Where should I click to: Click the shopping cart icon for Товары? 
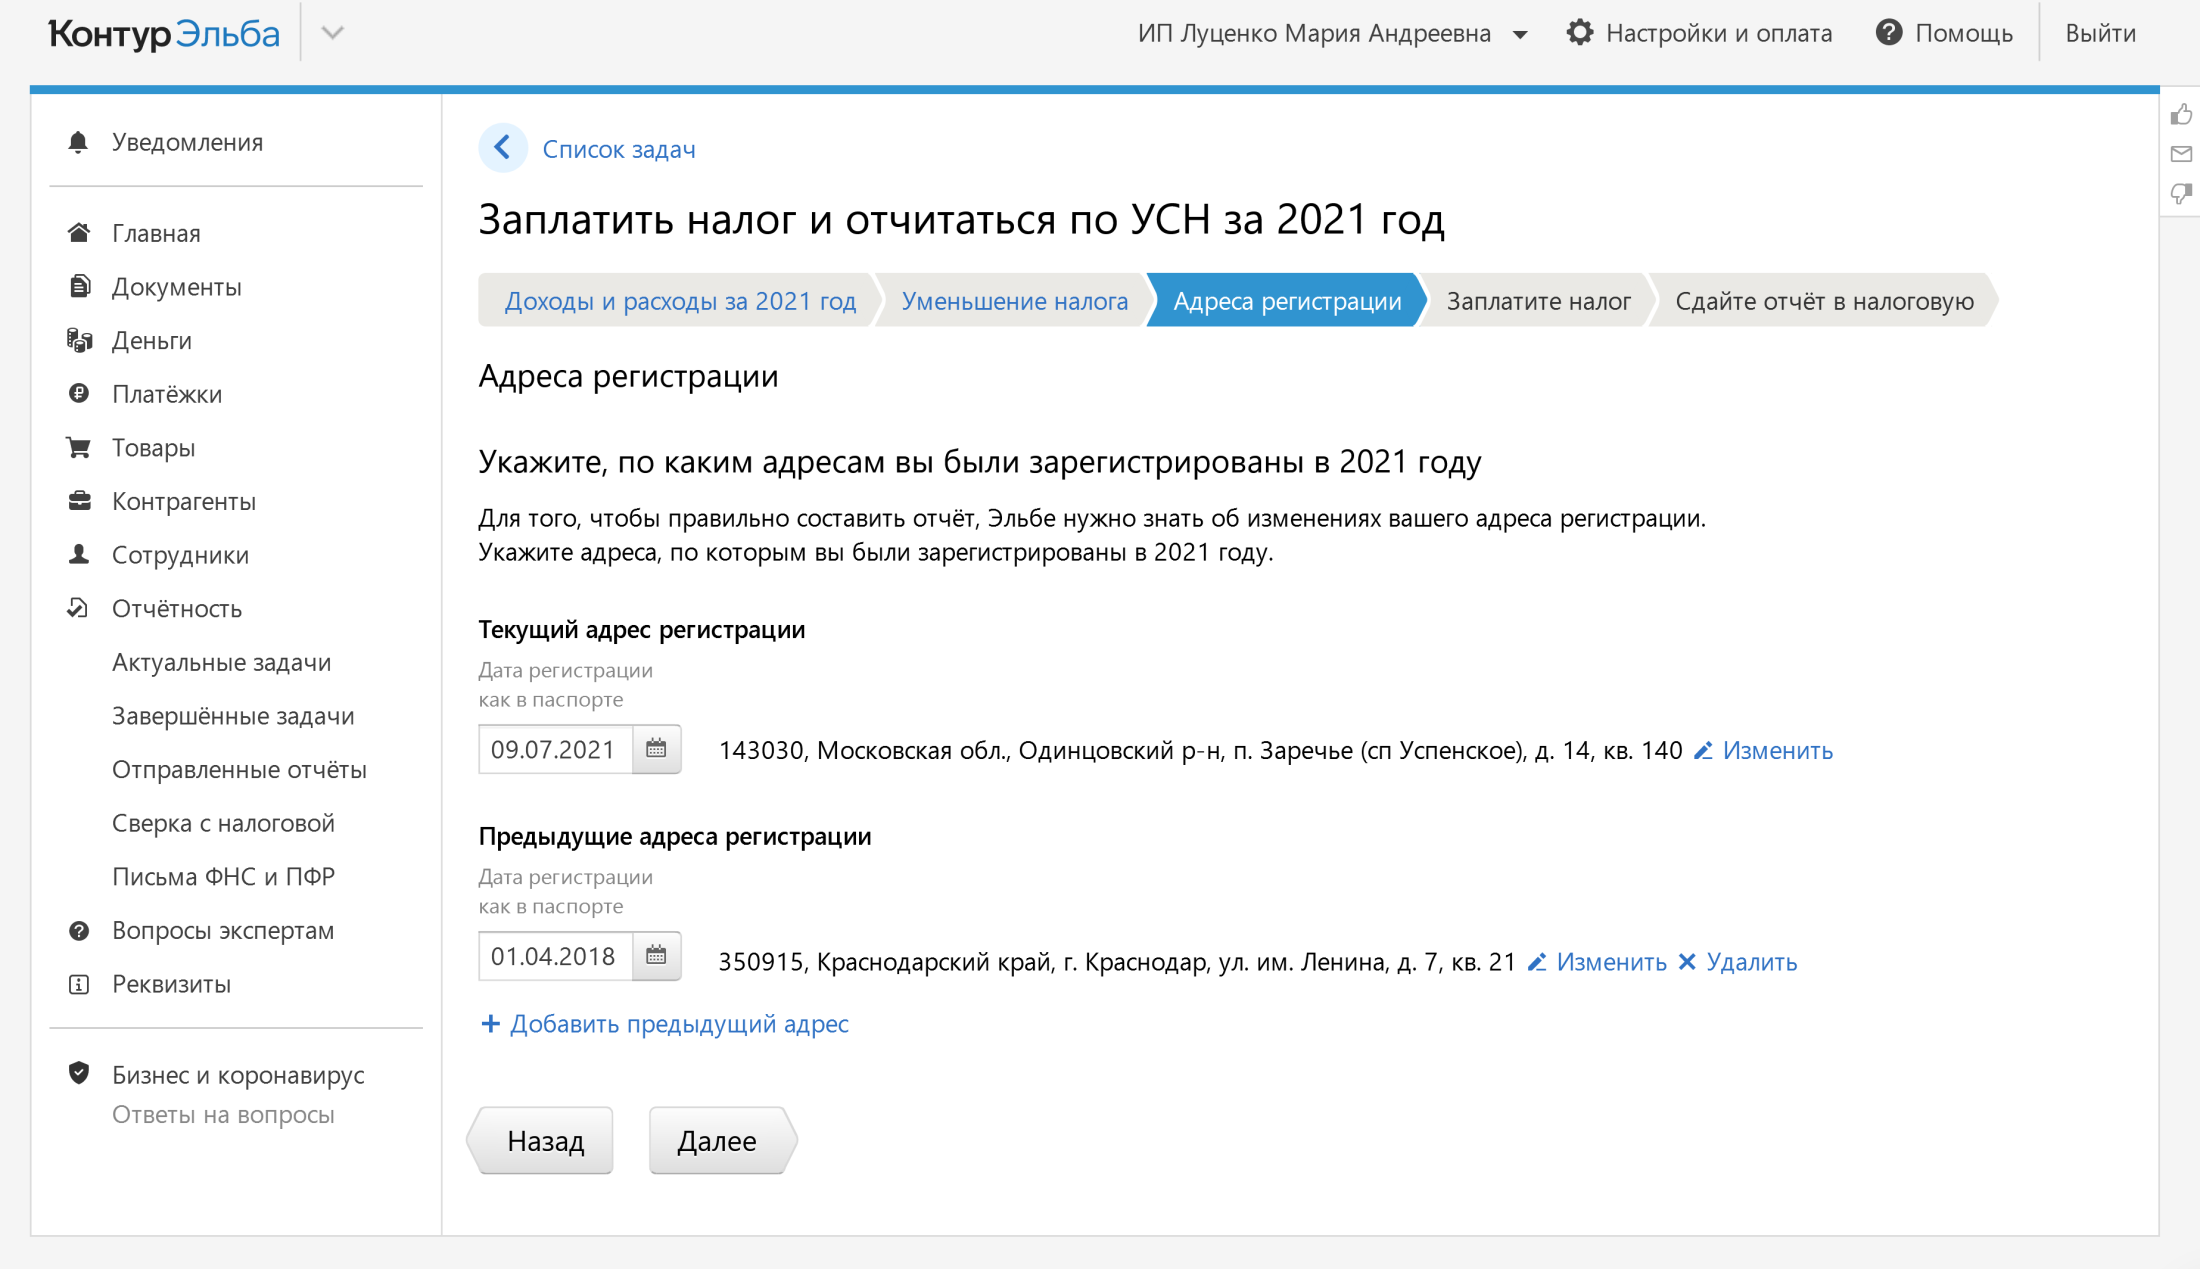(78, 447)
